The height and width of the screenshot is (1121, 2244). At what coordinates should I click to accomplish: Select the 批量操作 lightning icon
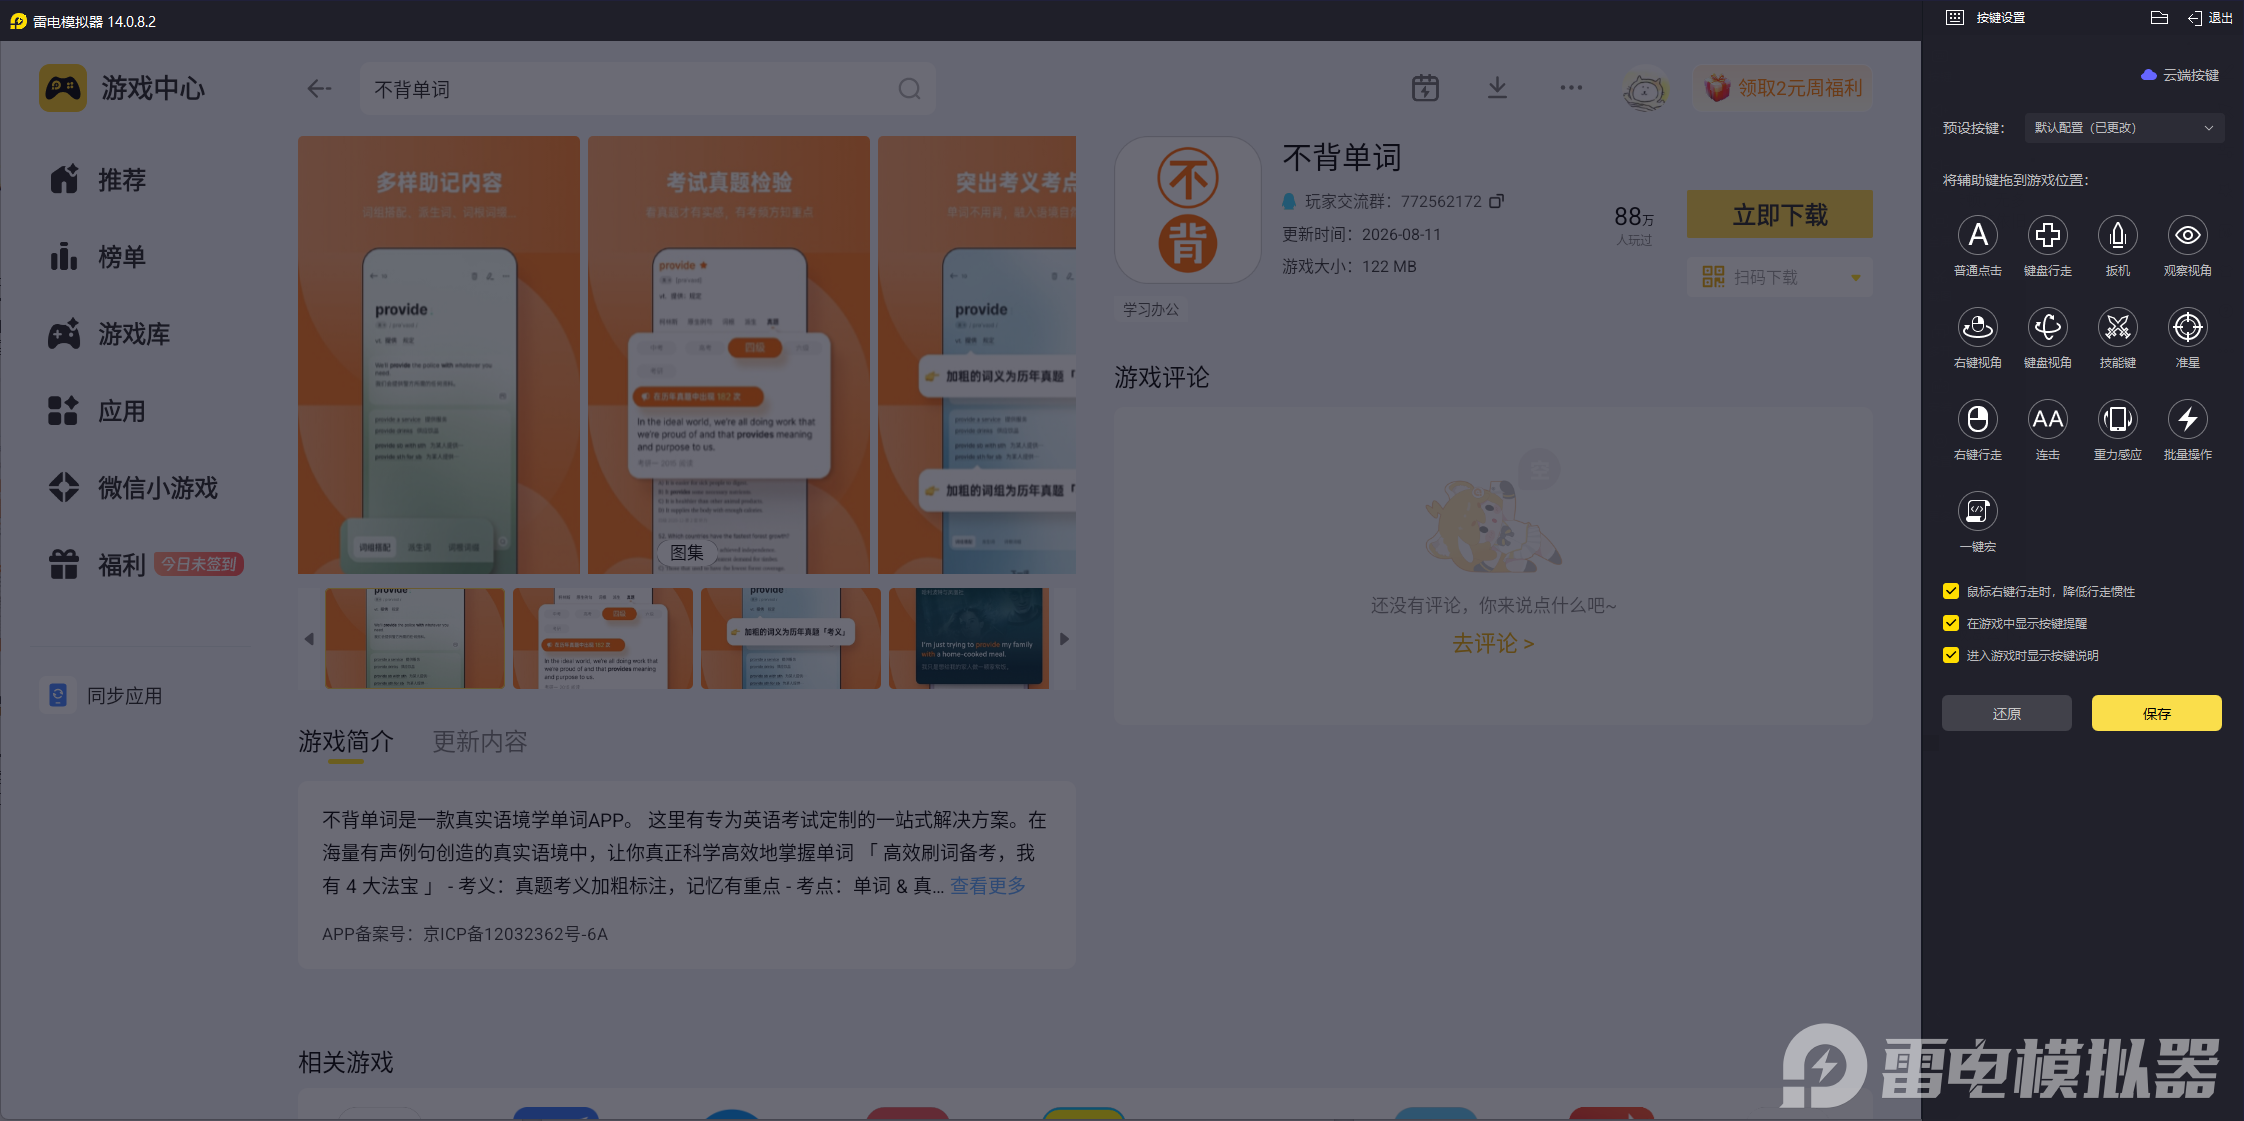click(x=2187, y=419)
